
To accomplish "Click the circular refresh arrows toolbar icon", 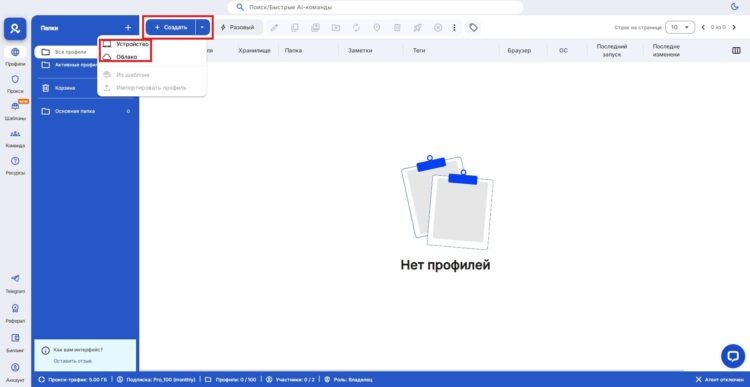I will pos(356,28).
